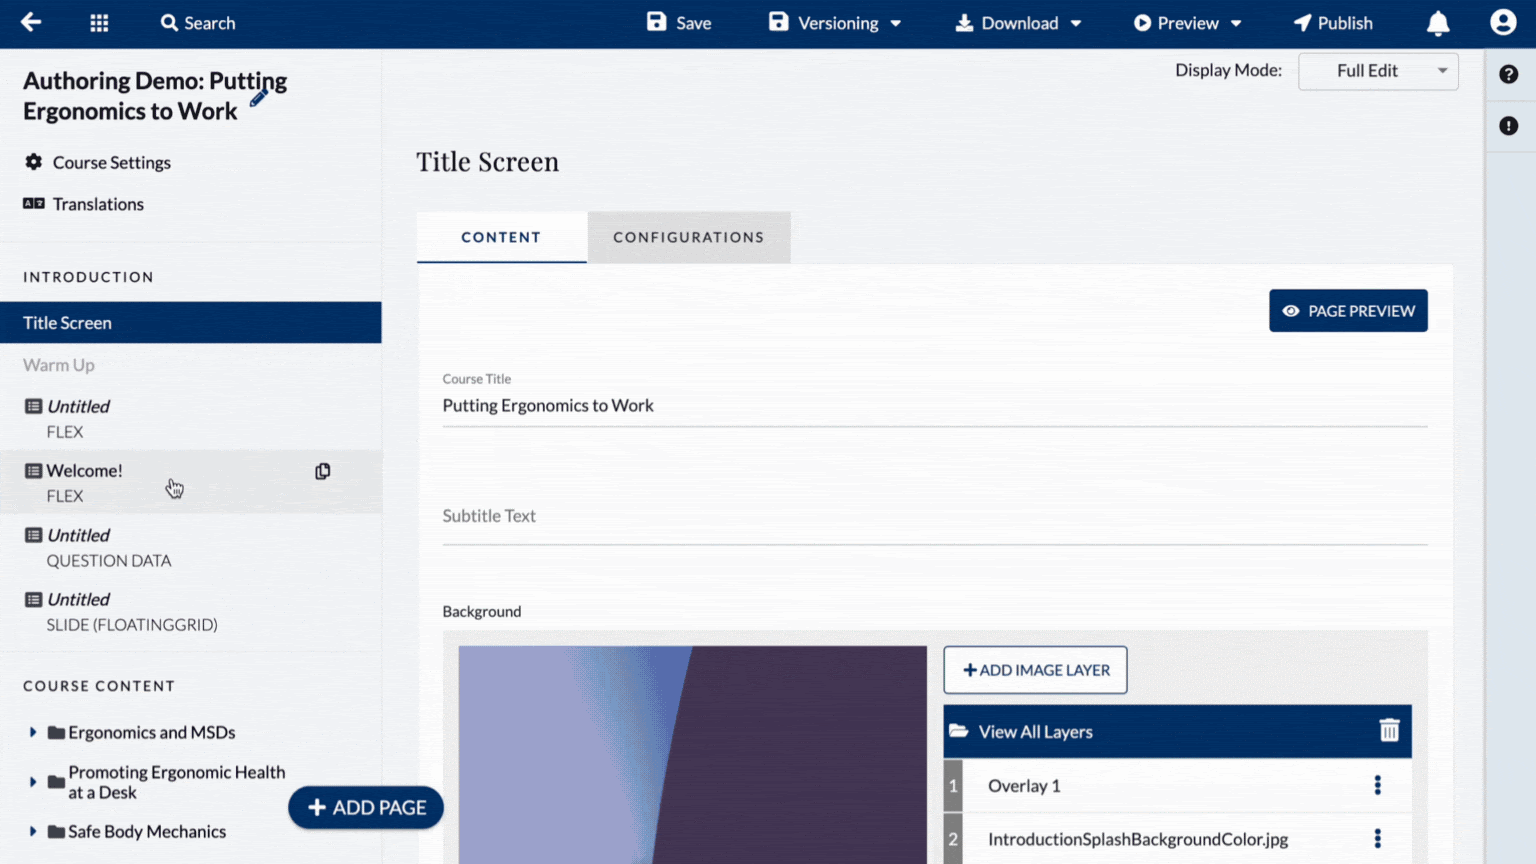Click the ADD PAGE button

coord(366,808)
